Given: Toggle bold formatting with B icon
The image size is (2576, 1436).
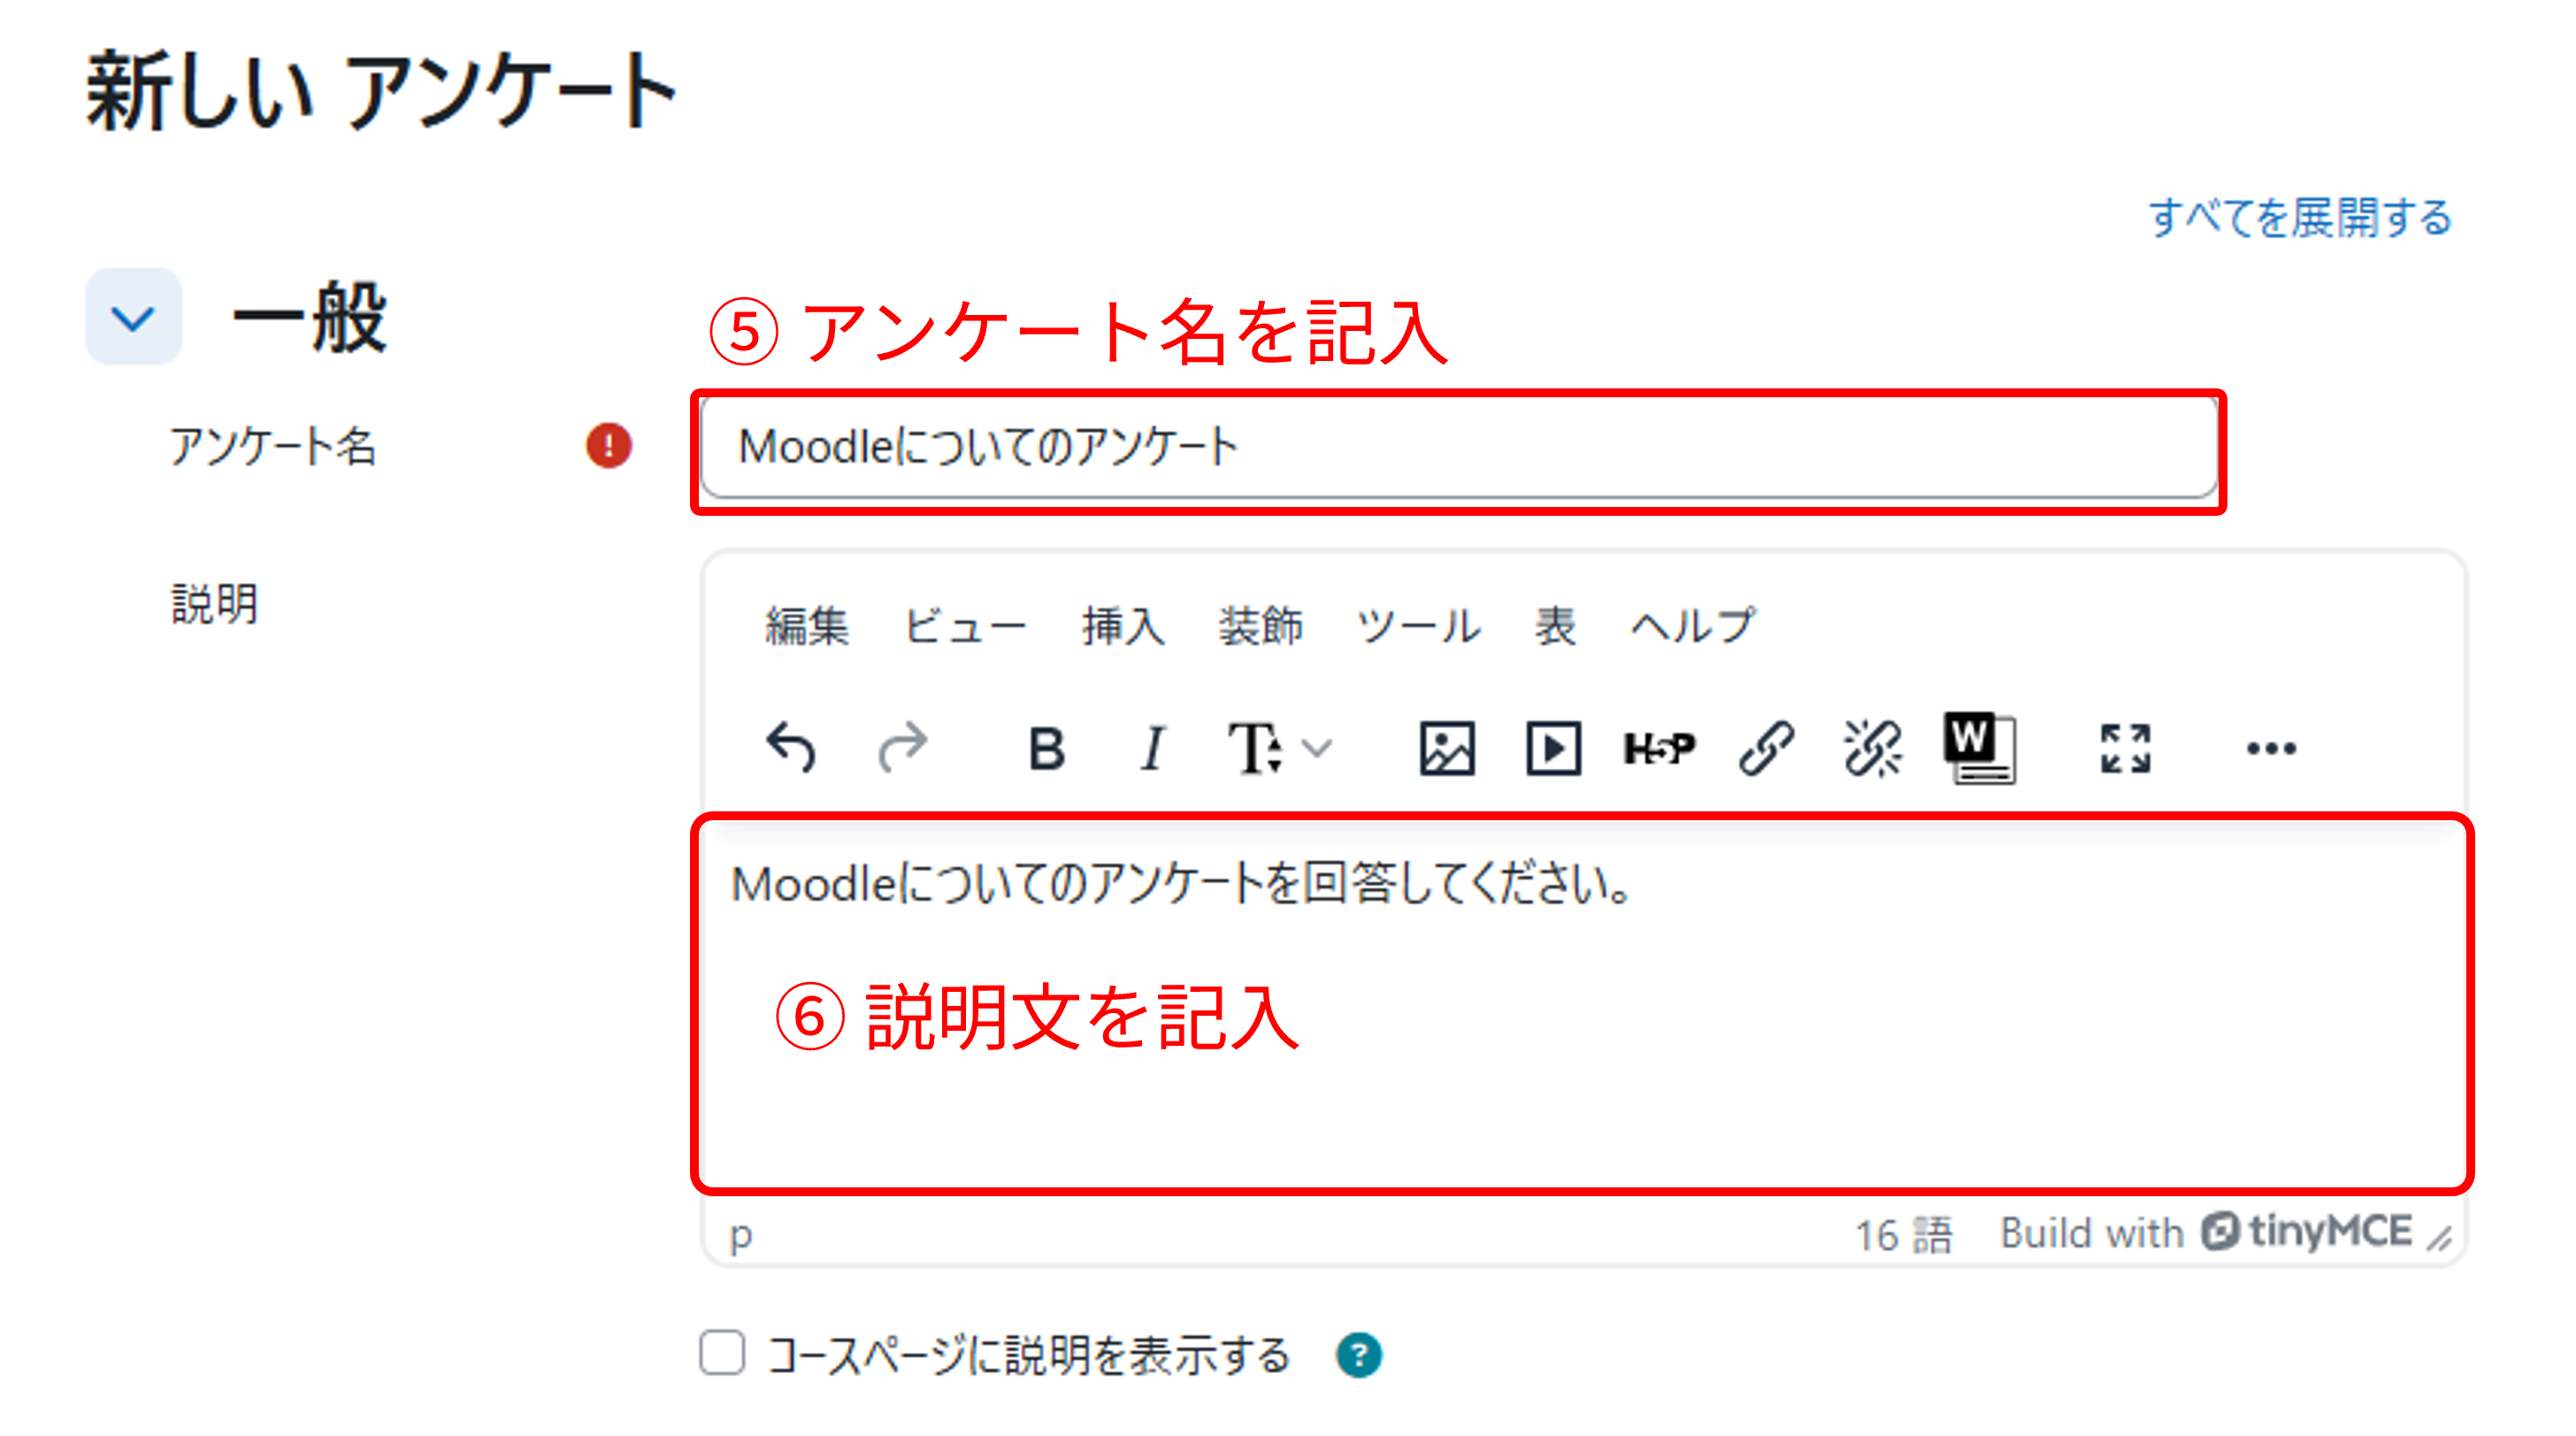Looking at the screenshot, I should point(1046,748).
